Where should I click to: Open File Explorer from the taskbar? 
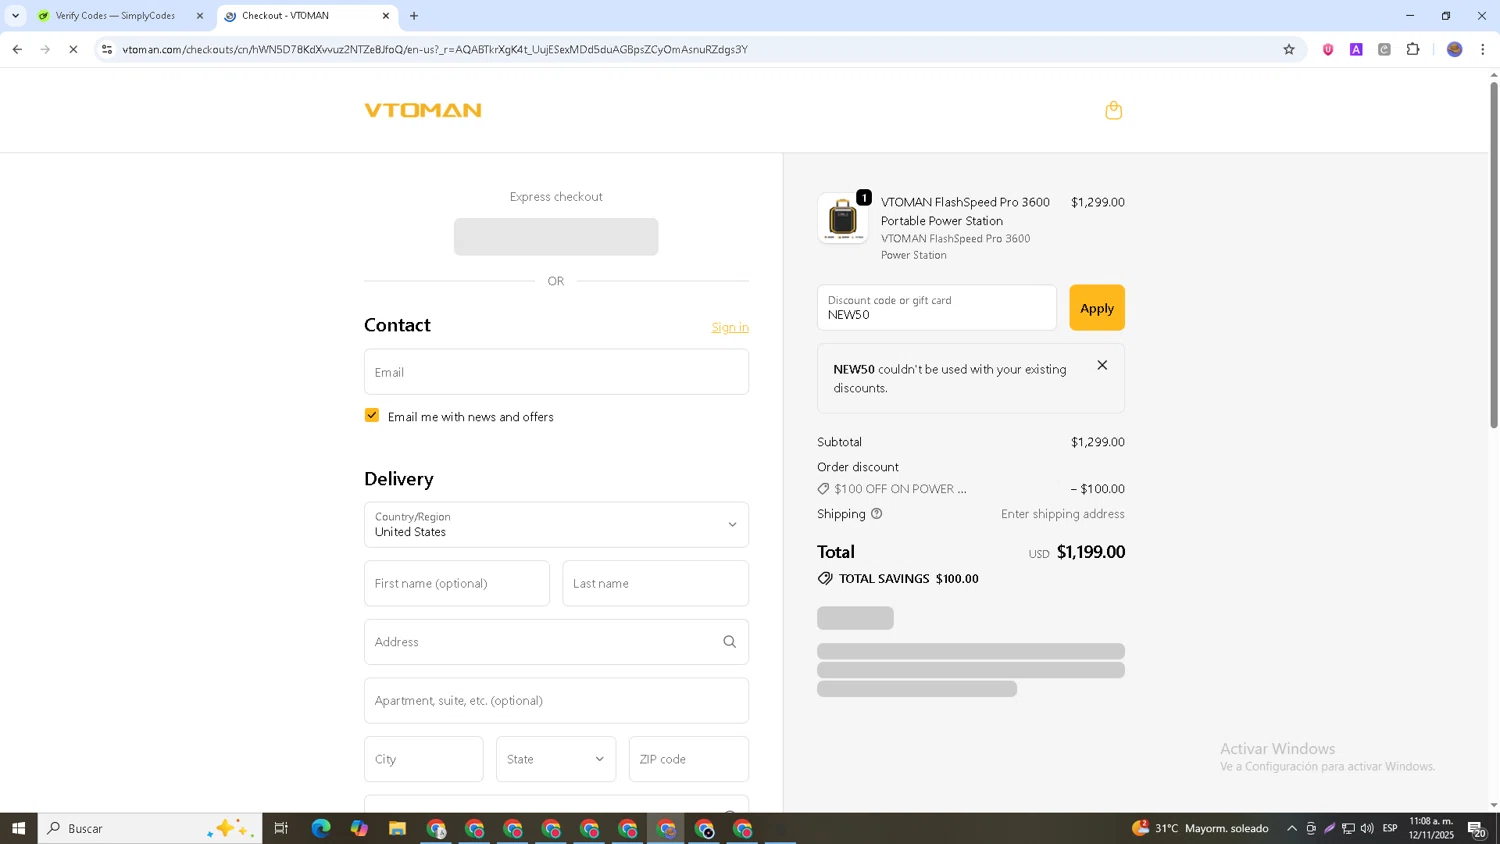tap(397, 828)
